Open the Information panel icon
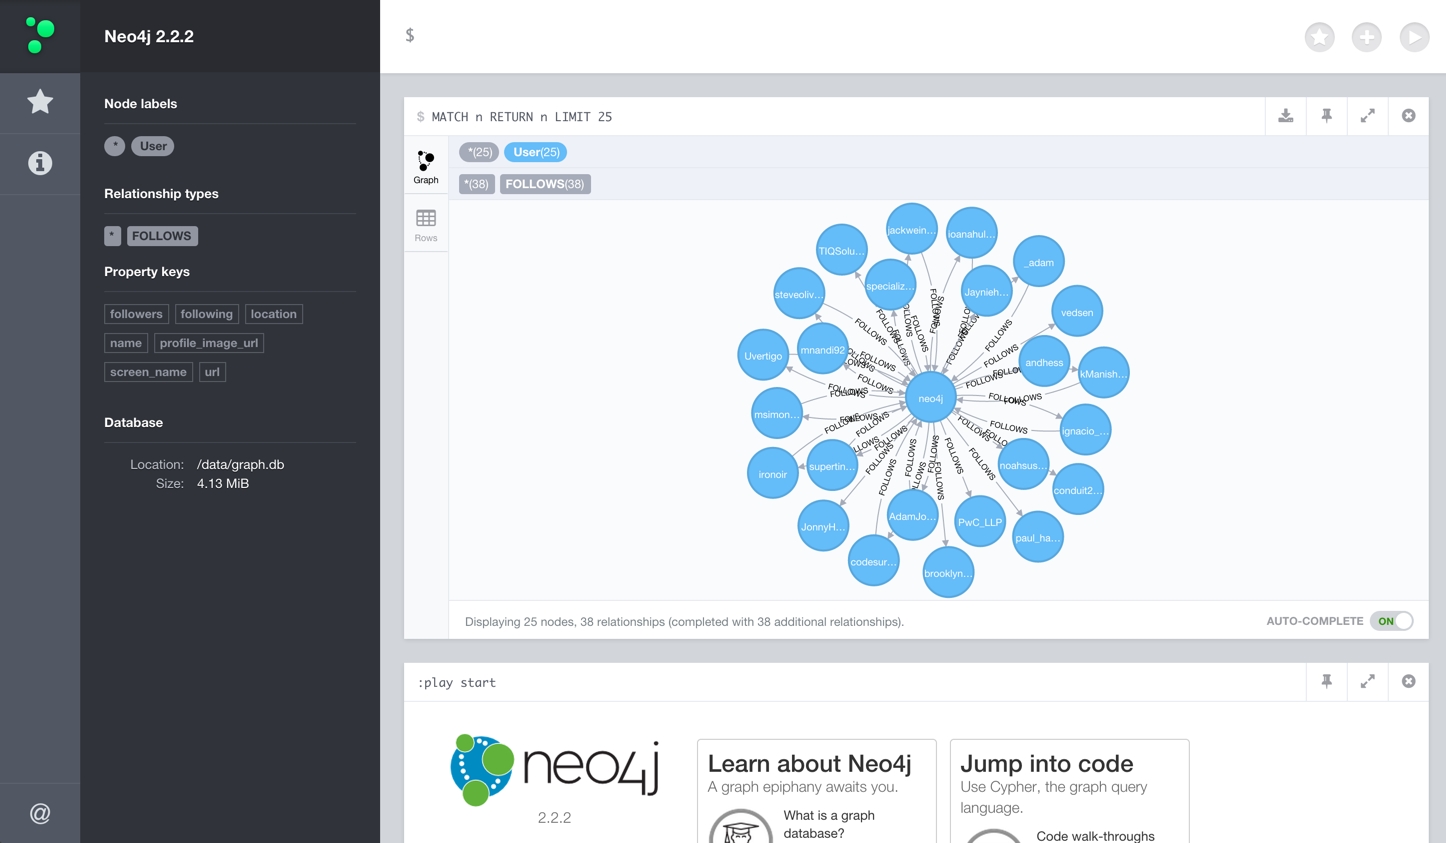This screenshot has height=843, width=1446. click(40, 163)
